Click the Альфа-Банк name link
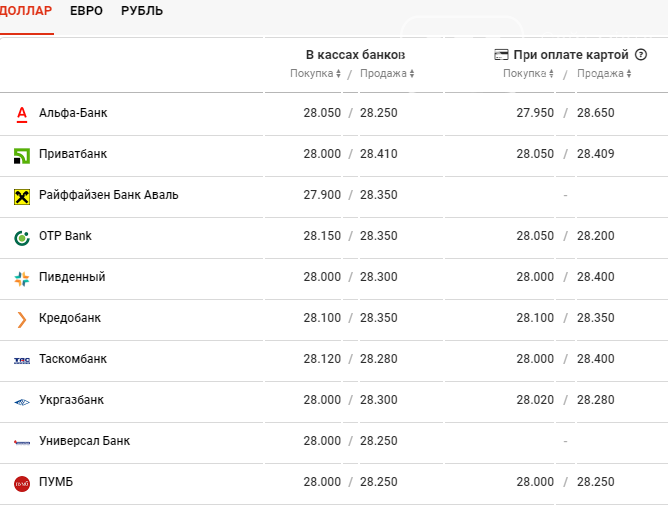 (x=73, y=114)
